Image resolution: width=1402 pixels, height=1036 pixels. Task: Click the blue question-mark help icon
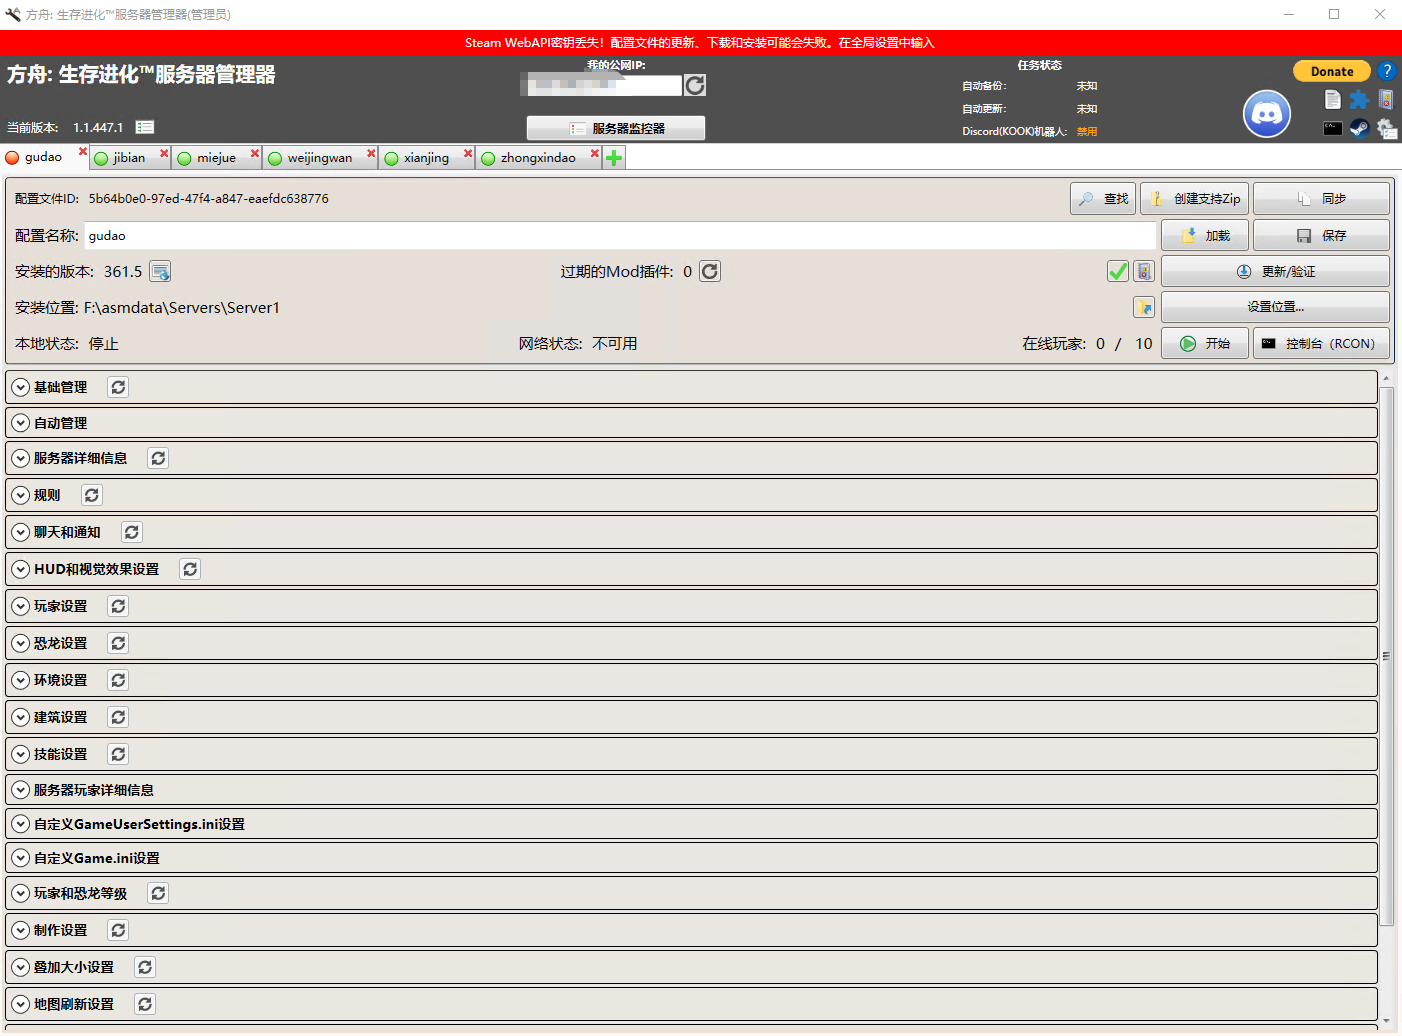pos(1386,71)
